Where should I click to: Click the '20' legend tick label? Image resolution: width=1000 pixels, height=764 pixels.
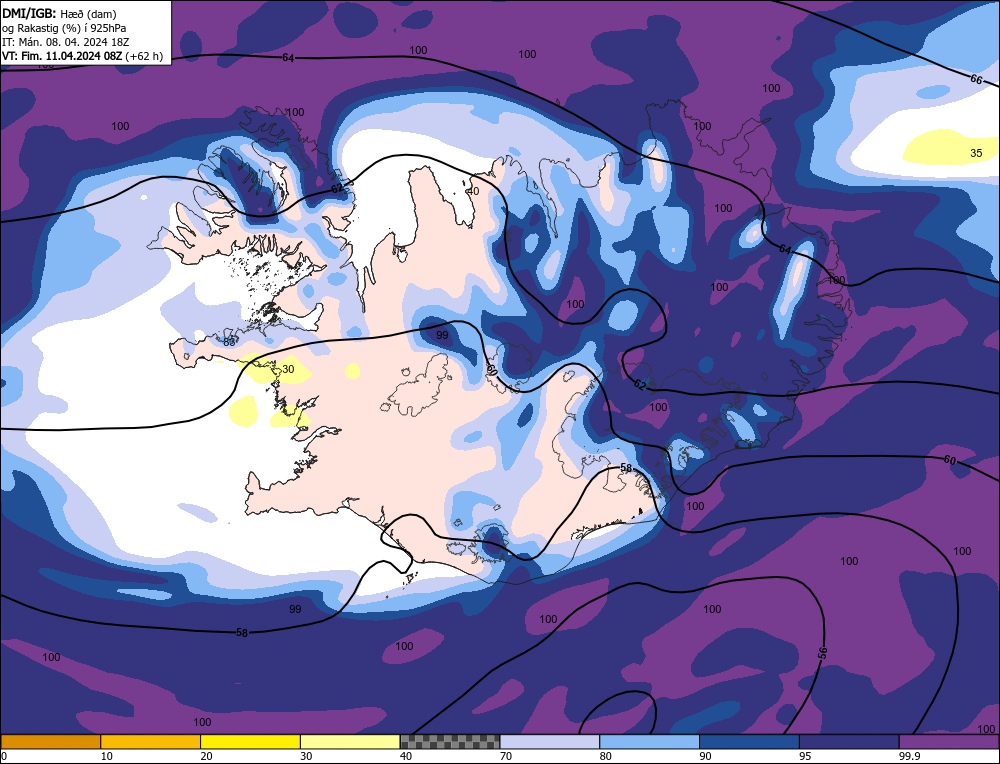click(207, 756)
